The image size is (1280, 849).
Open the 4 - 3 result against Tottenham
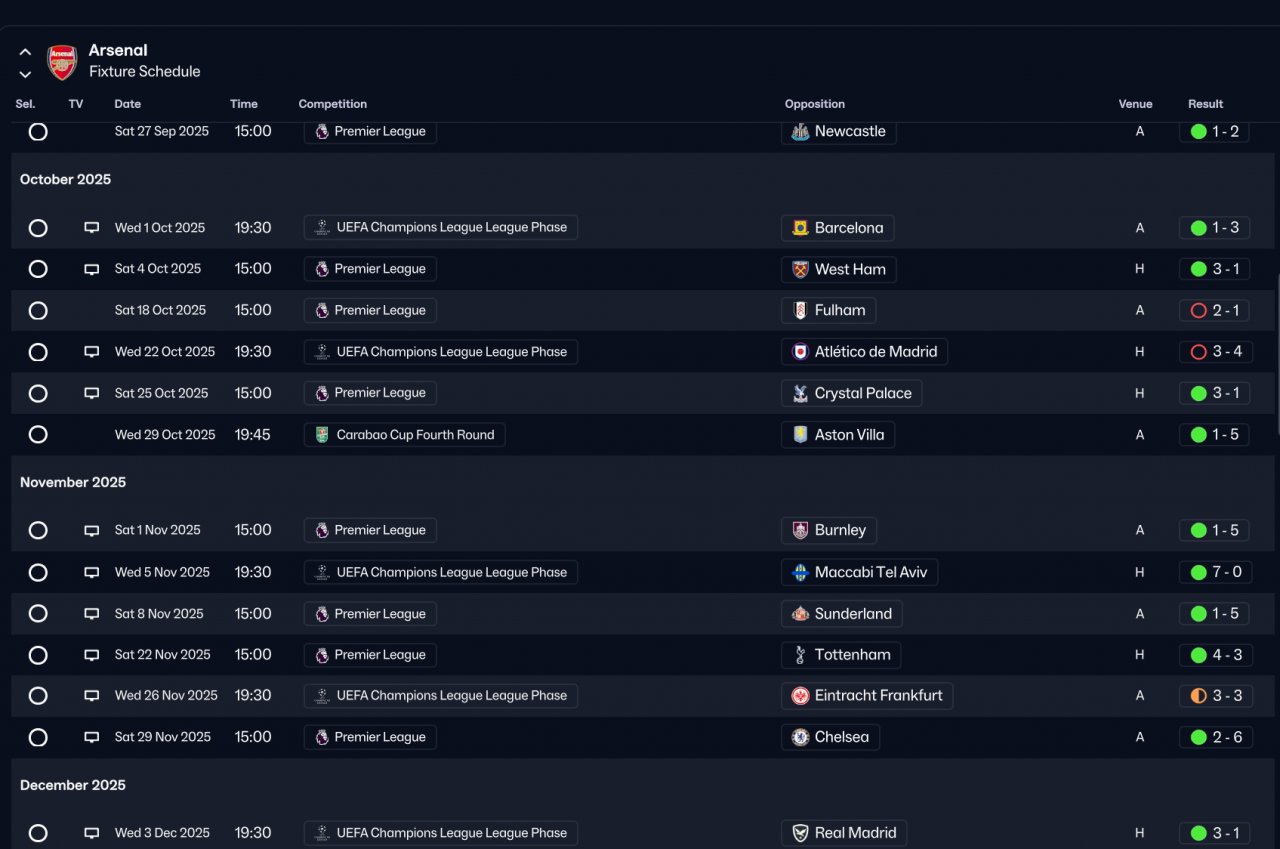pyautogui.click(x=1215, y=655)
